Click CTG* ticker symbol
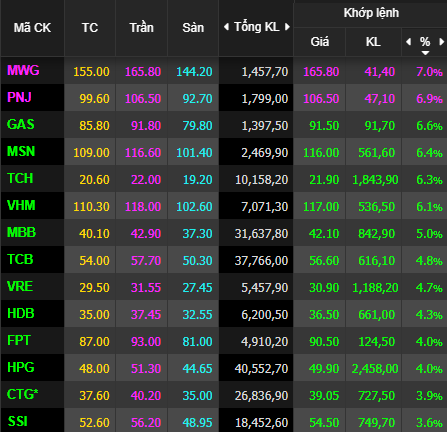This screenshot has width=447, height=432. pyautogui.click(x=23, y=395)
